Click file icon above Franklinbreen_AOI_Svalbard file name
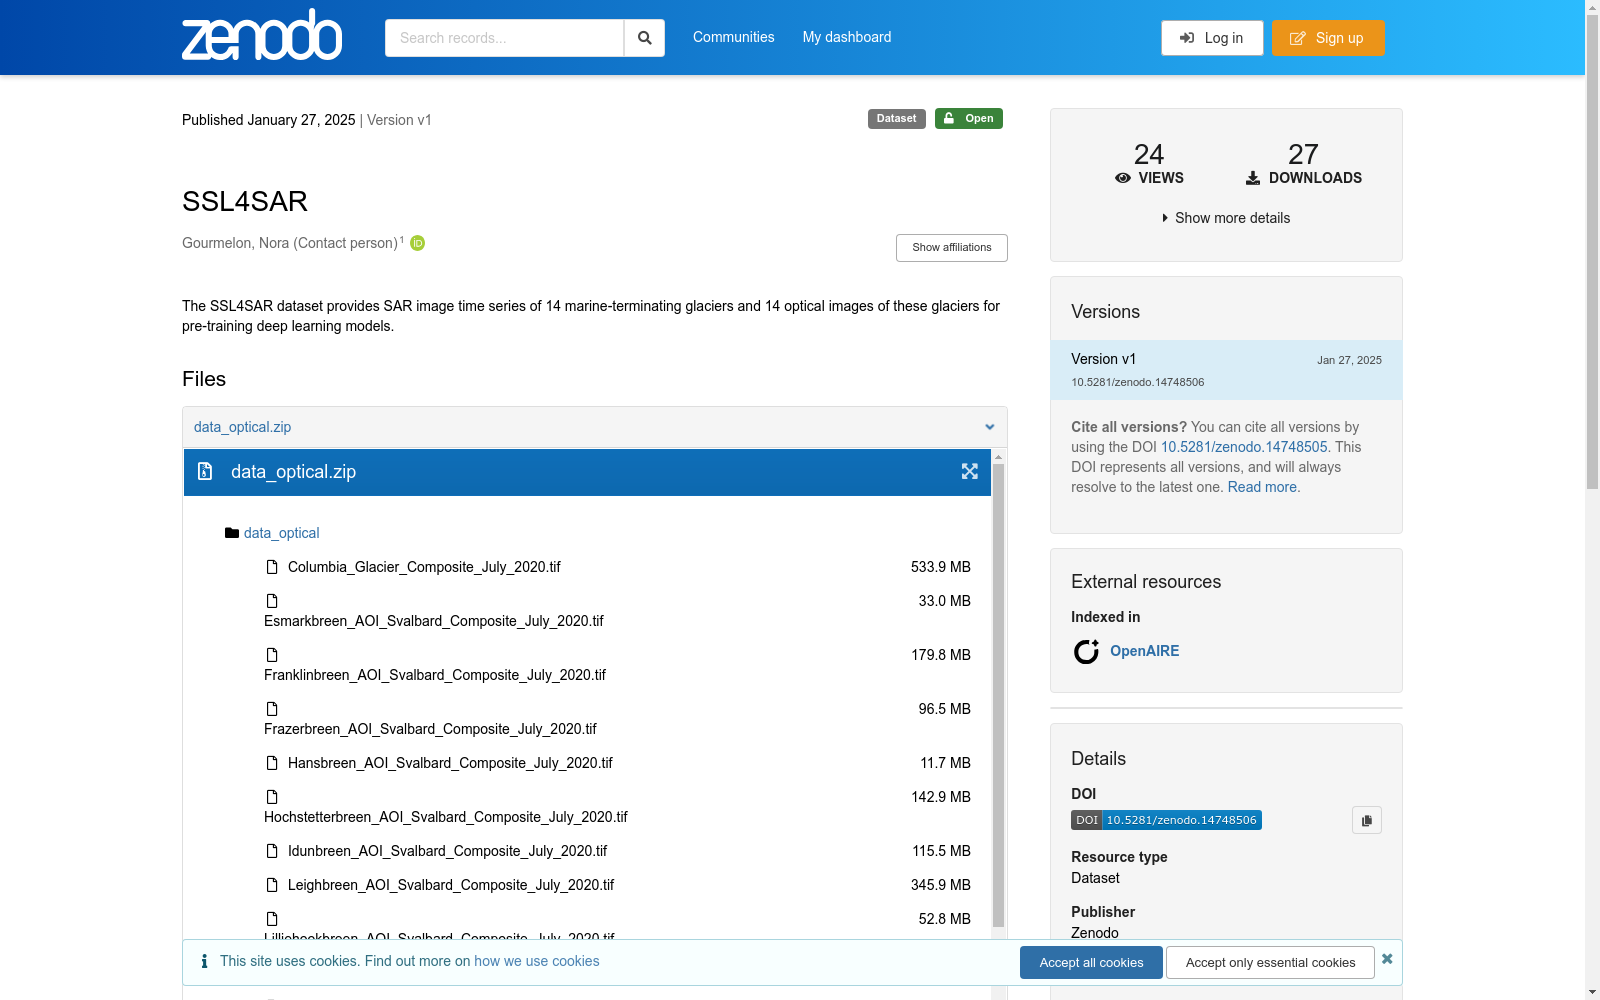The width and height of the screenshot is (1600, 1000). (272, 655)
